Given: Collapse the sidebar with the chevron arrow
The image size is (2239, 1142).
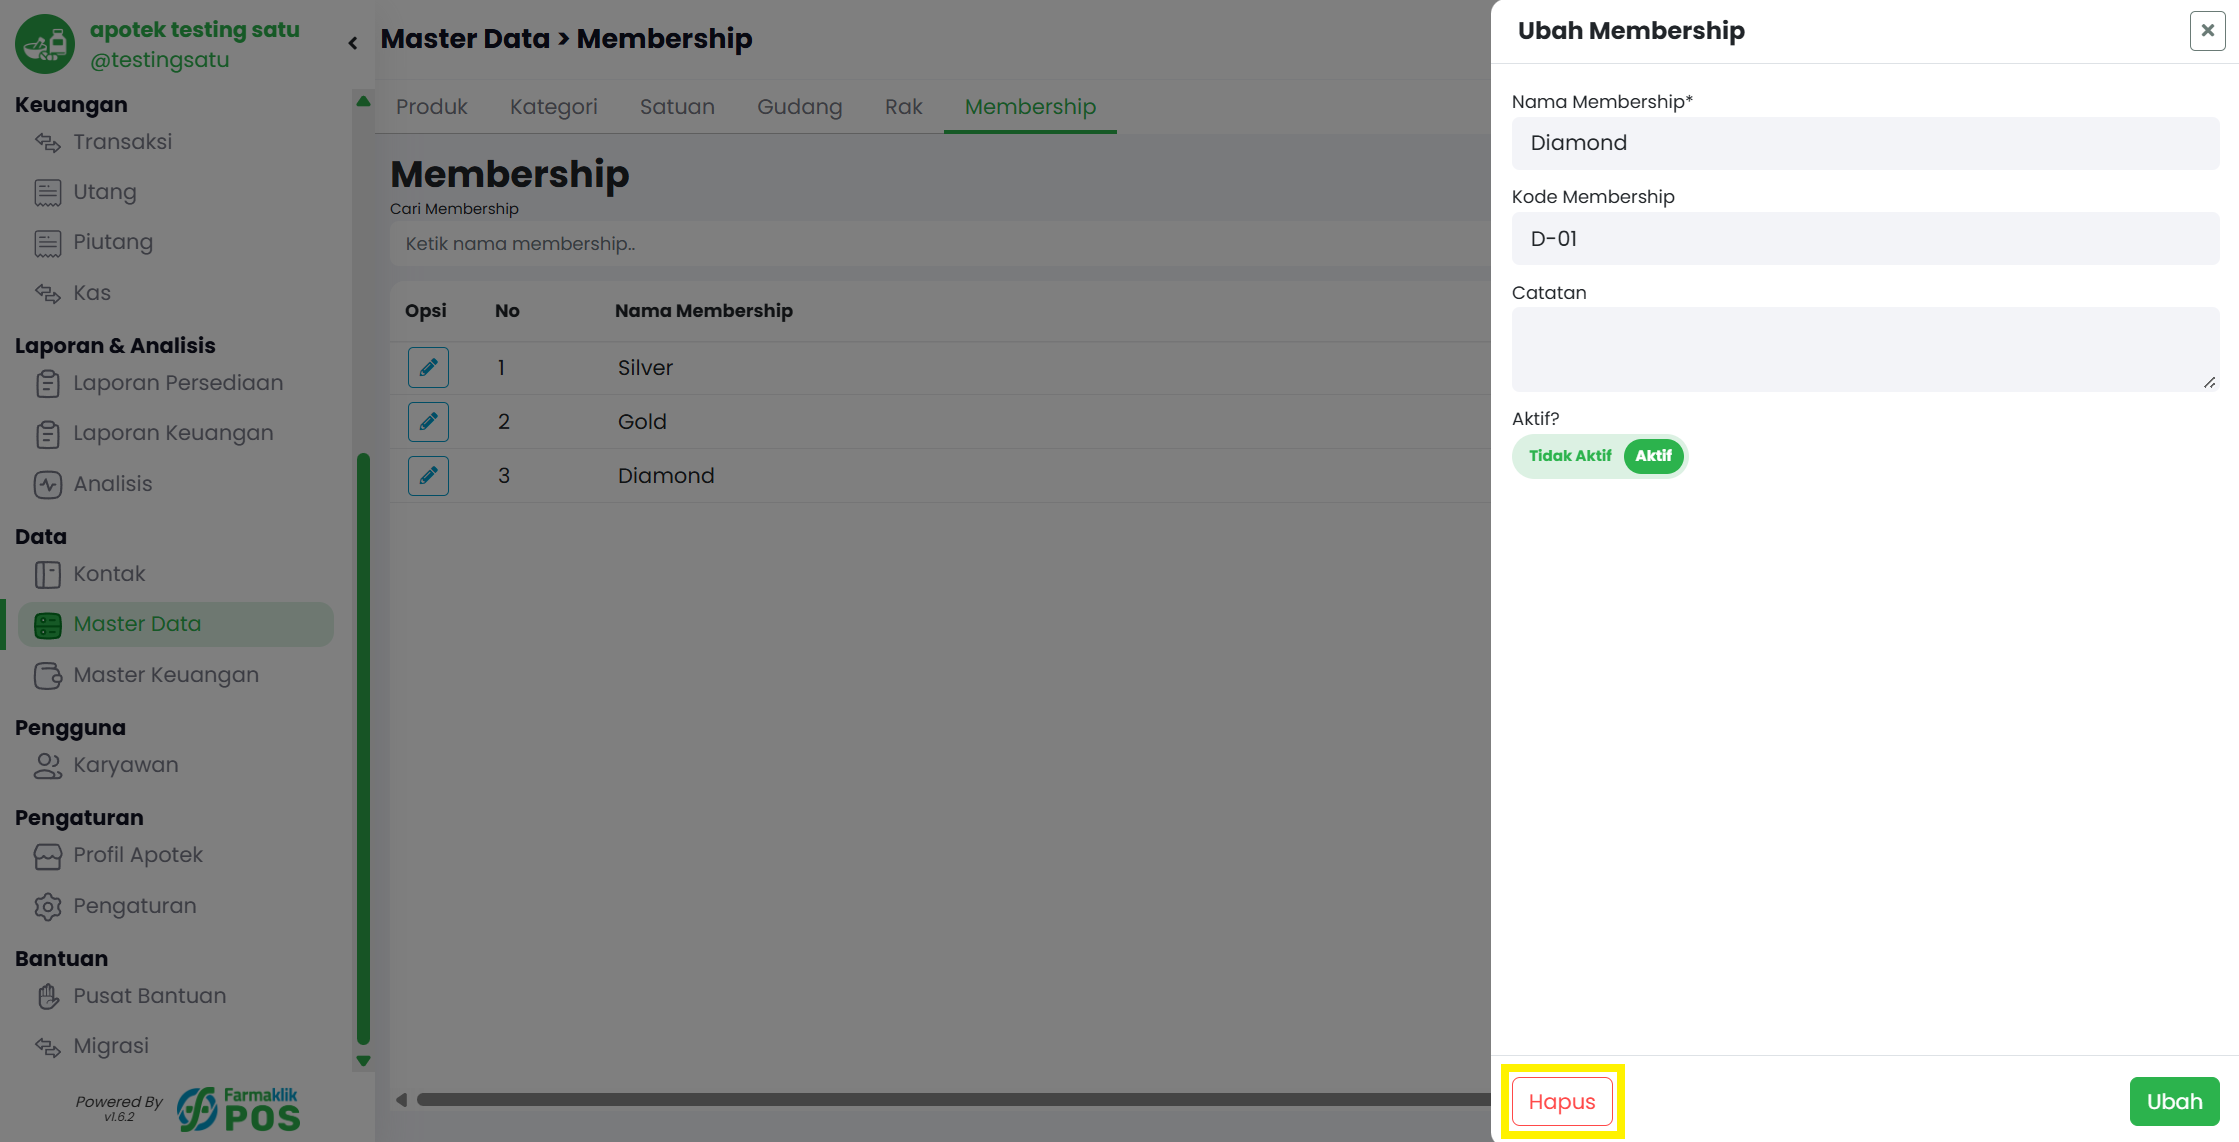Looking at the screenshot, I should click(x=353, y=43).
